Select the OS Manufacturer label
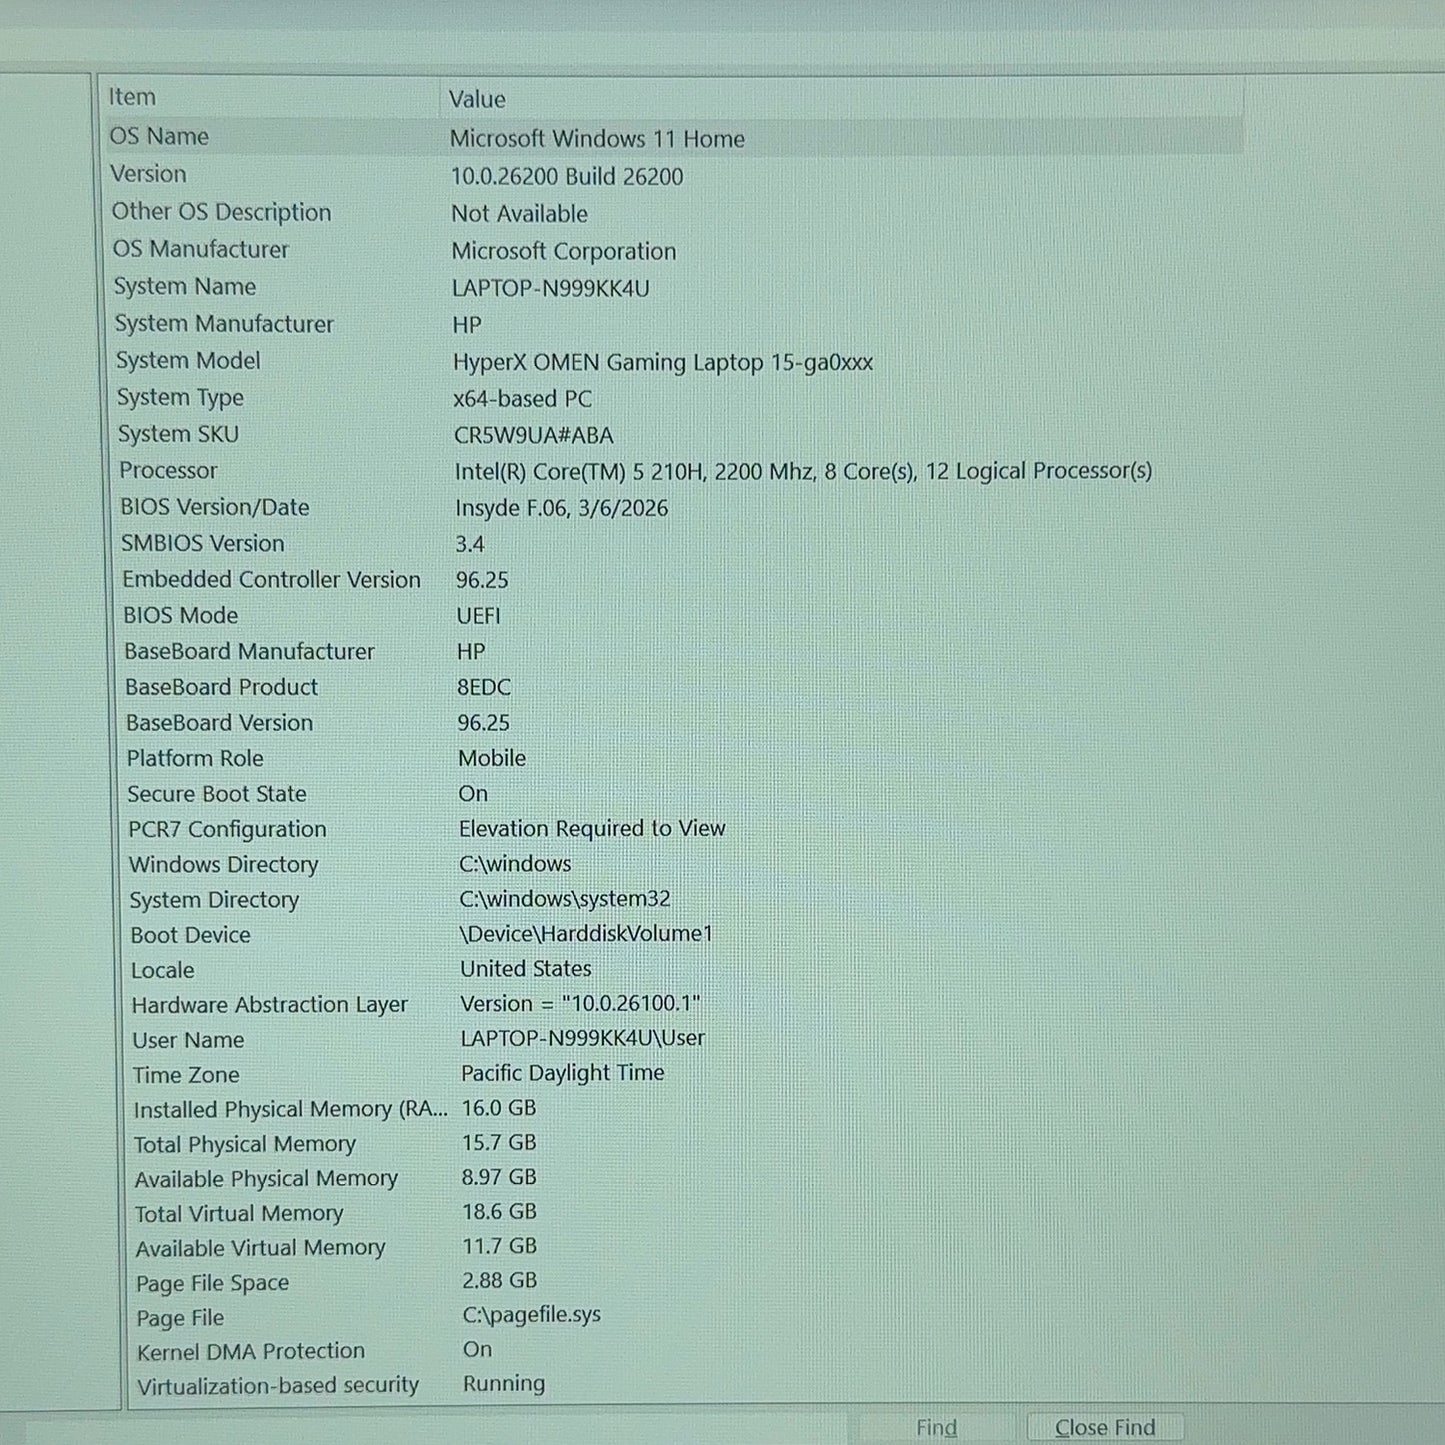Screen dimensions: 1445x1445 point(200,249)
